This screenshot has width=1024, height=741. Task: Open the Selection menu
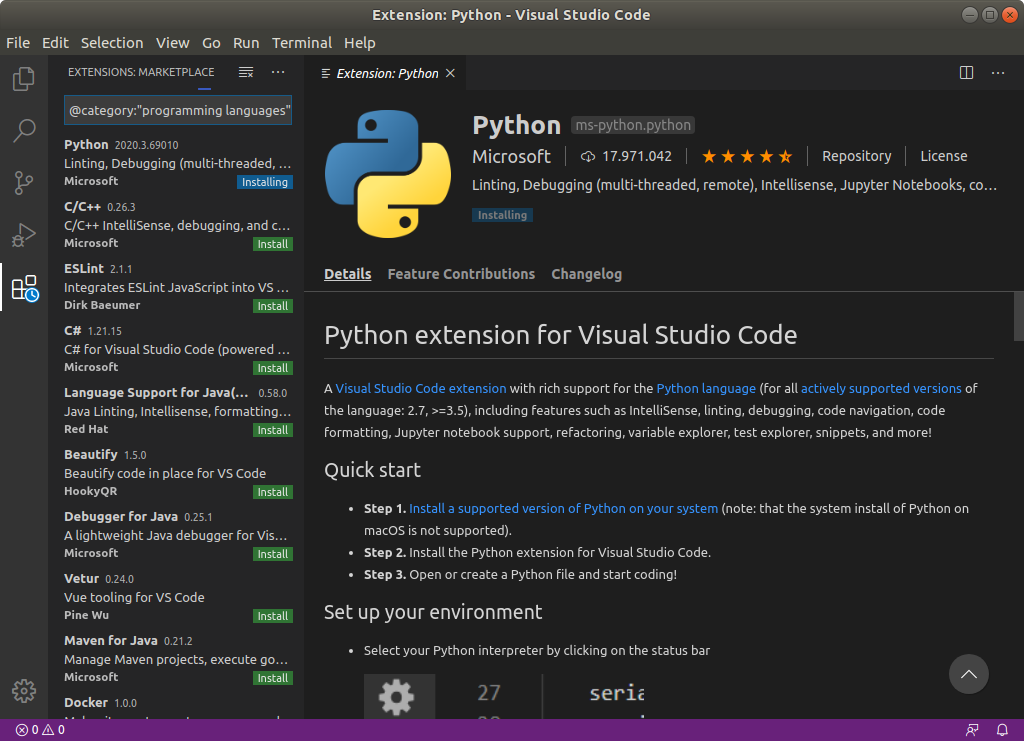click(112, 43)
